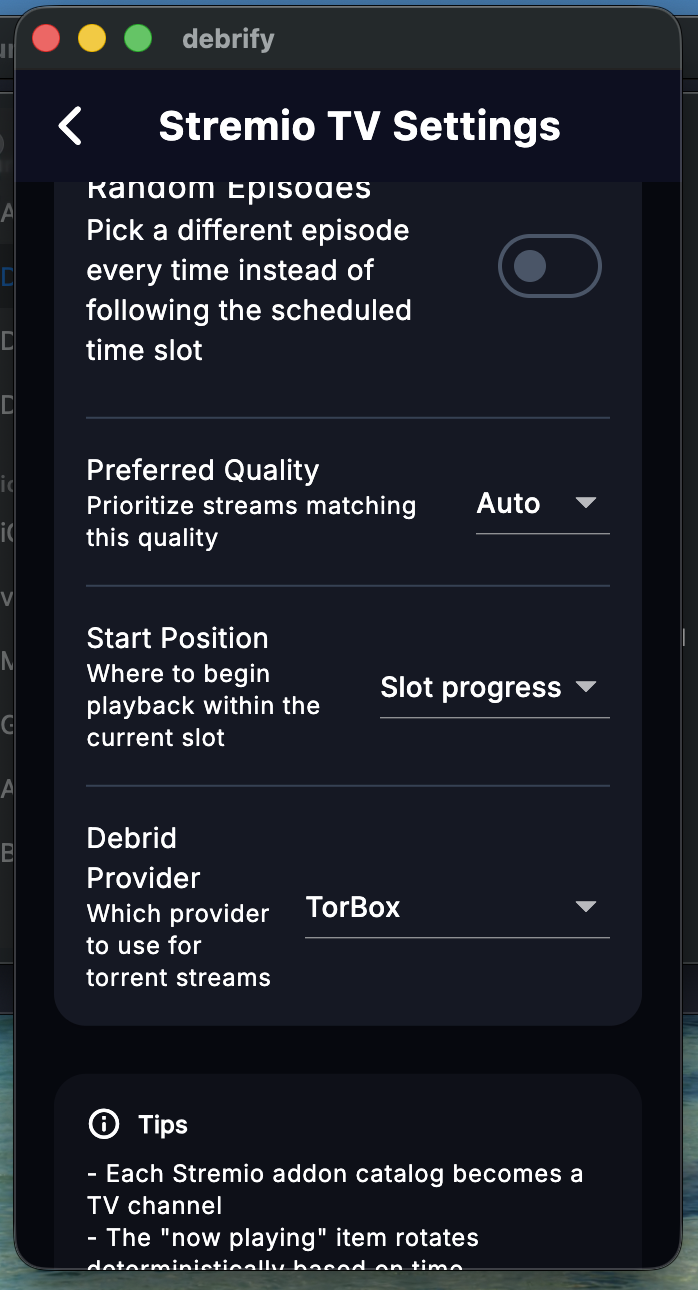
Task: Open the Preferred Quality dropdown
Action: tap(540, 504)
